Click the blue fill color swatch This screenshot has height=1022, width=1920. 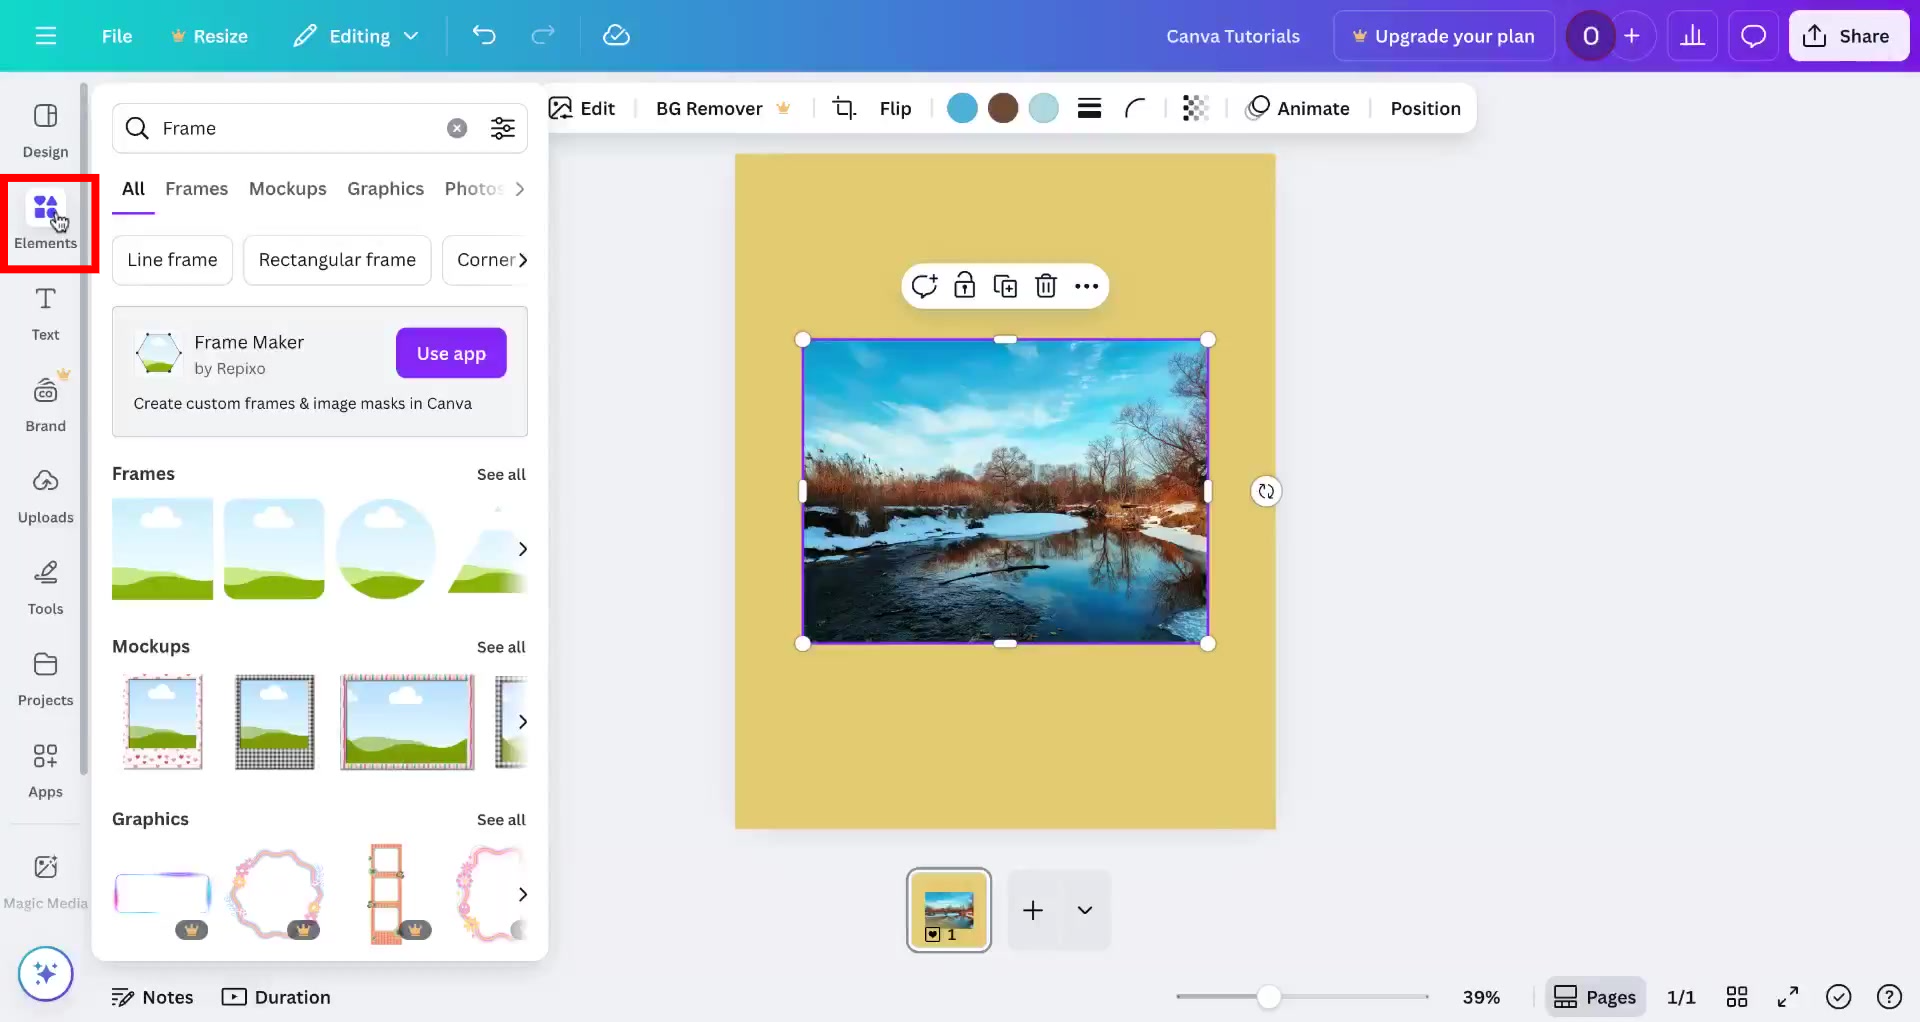point(962,108)
